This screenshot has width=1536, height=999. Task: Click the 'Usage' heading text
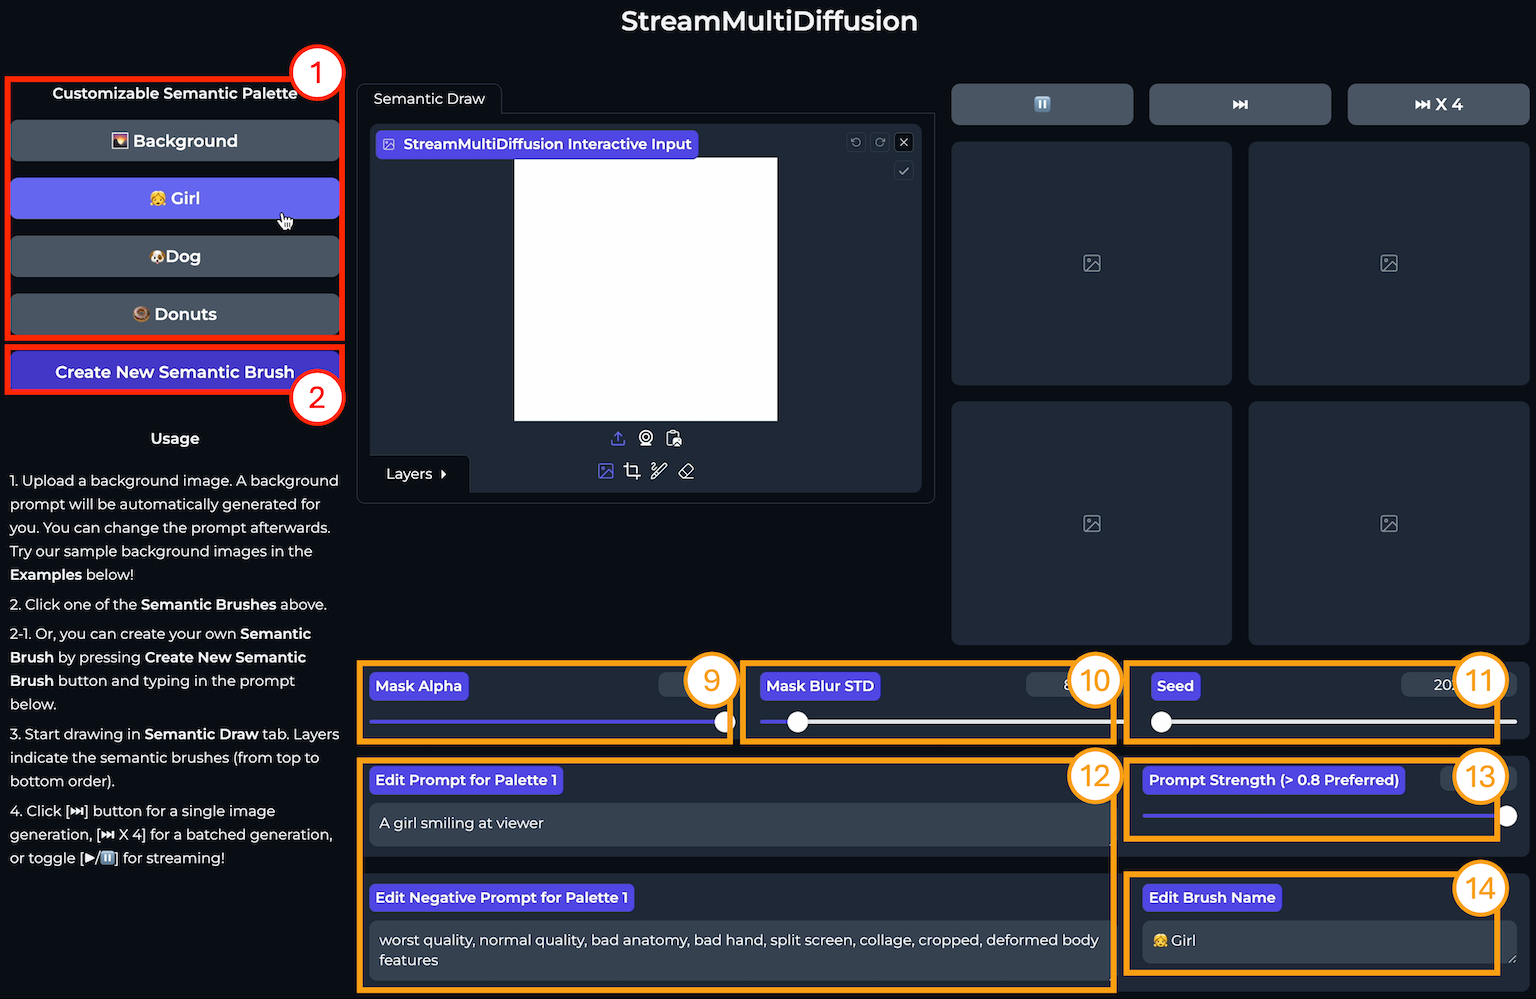(175, 438)
